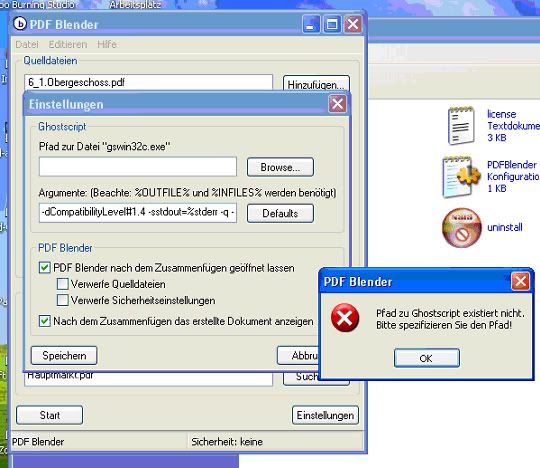Open the Editieren menu
This screenshot has width=540, height=468.
68,44
